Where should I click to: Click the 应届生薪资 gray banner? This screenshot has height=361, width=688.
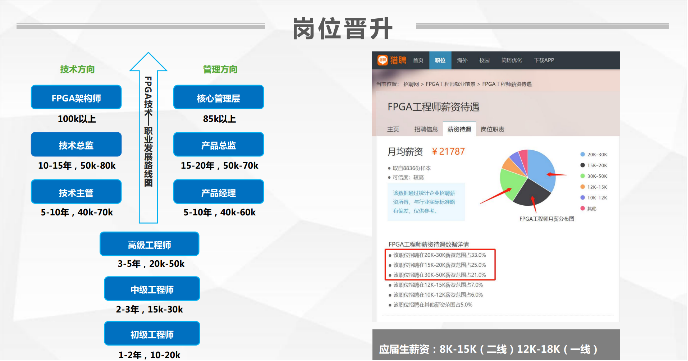point(496,345)
